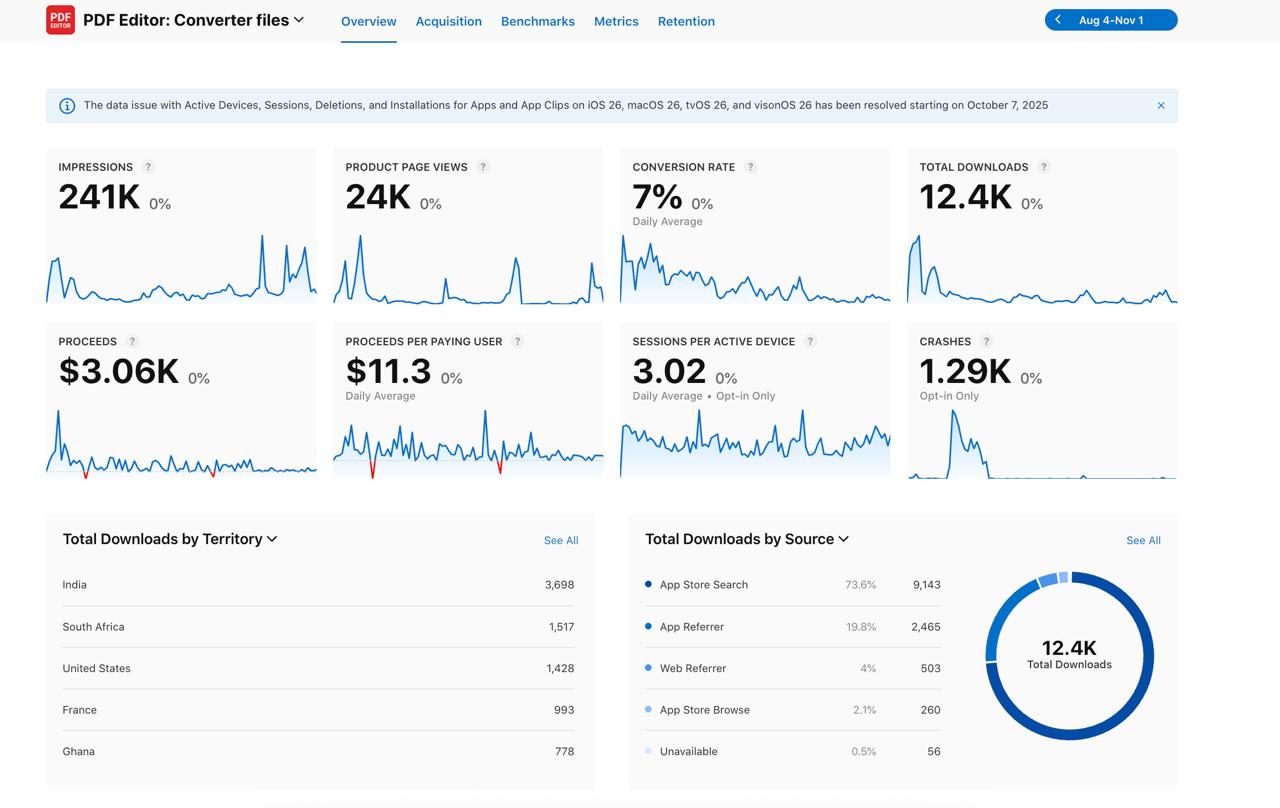The height and width of the screenshot is (808, 1280).
Task: Open the Retention tab
Action: coord(686,21)
